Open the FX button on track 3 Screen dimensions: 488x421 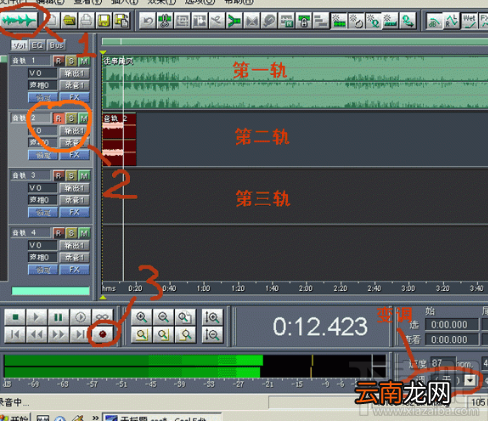[x=74, y=212]
